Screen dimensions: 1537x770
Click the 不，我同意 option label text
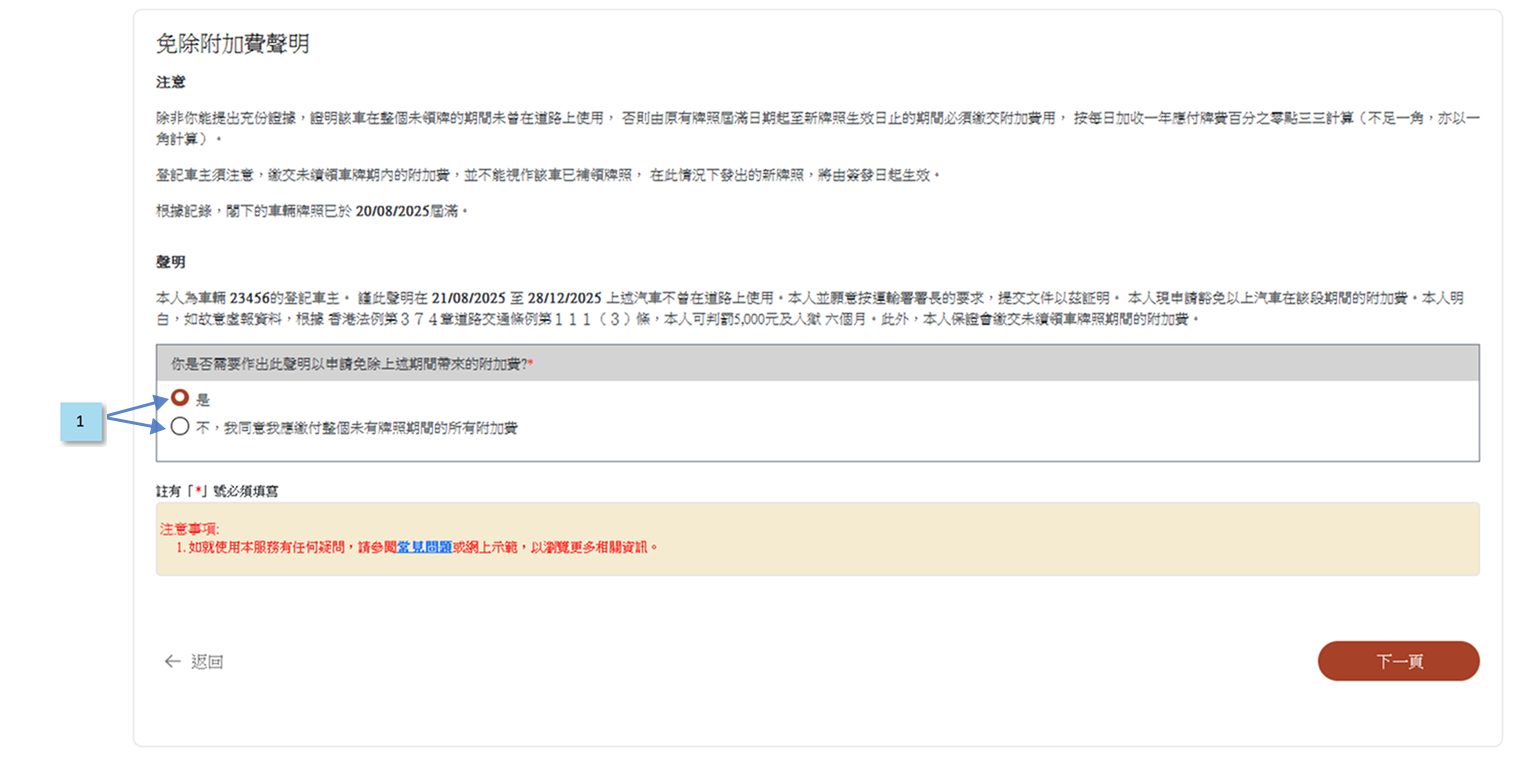click(356, 428)
